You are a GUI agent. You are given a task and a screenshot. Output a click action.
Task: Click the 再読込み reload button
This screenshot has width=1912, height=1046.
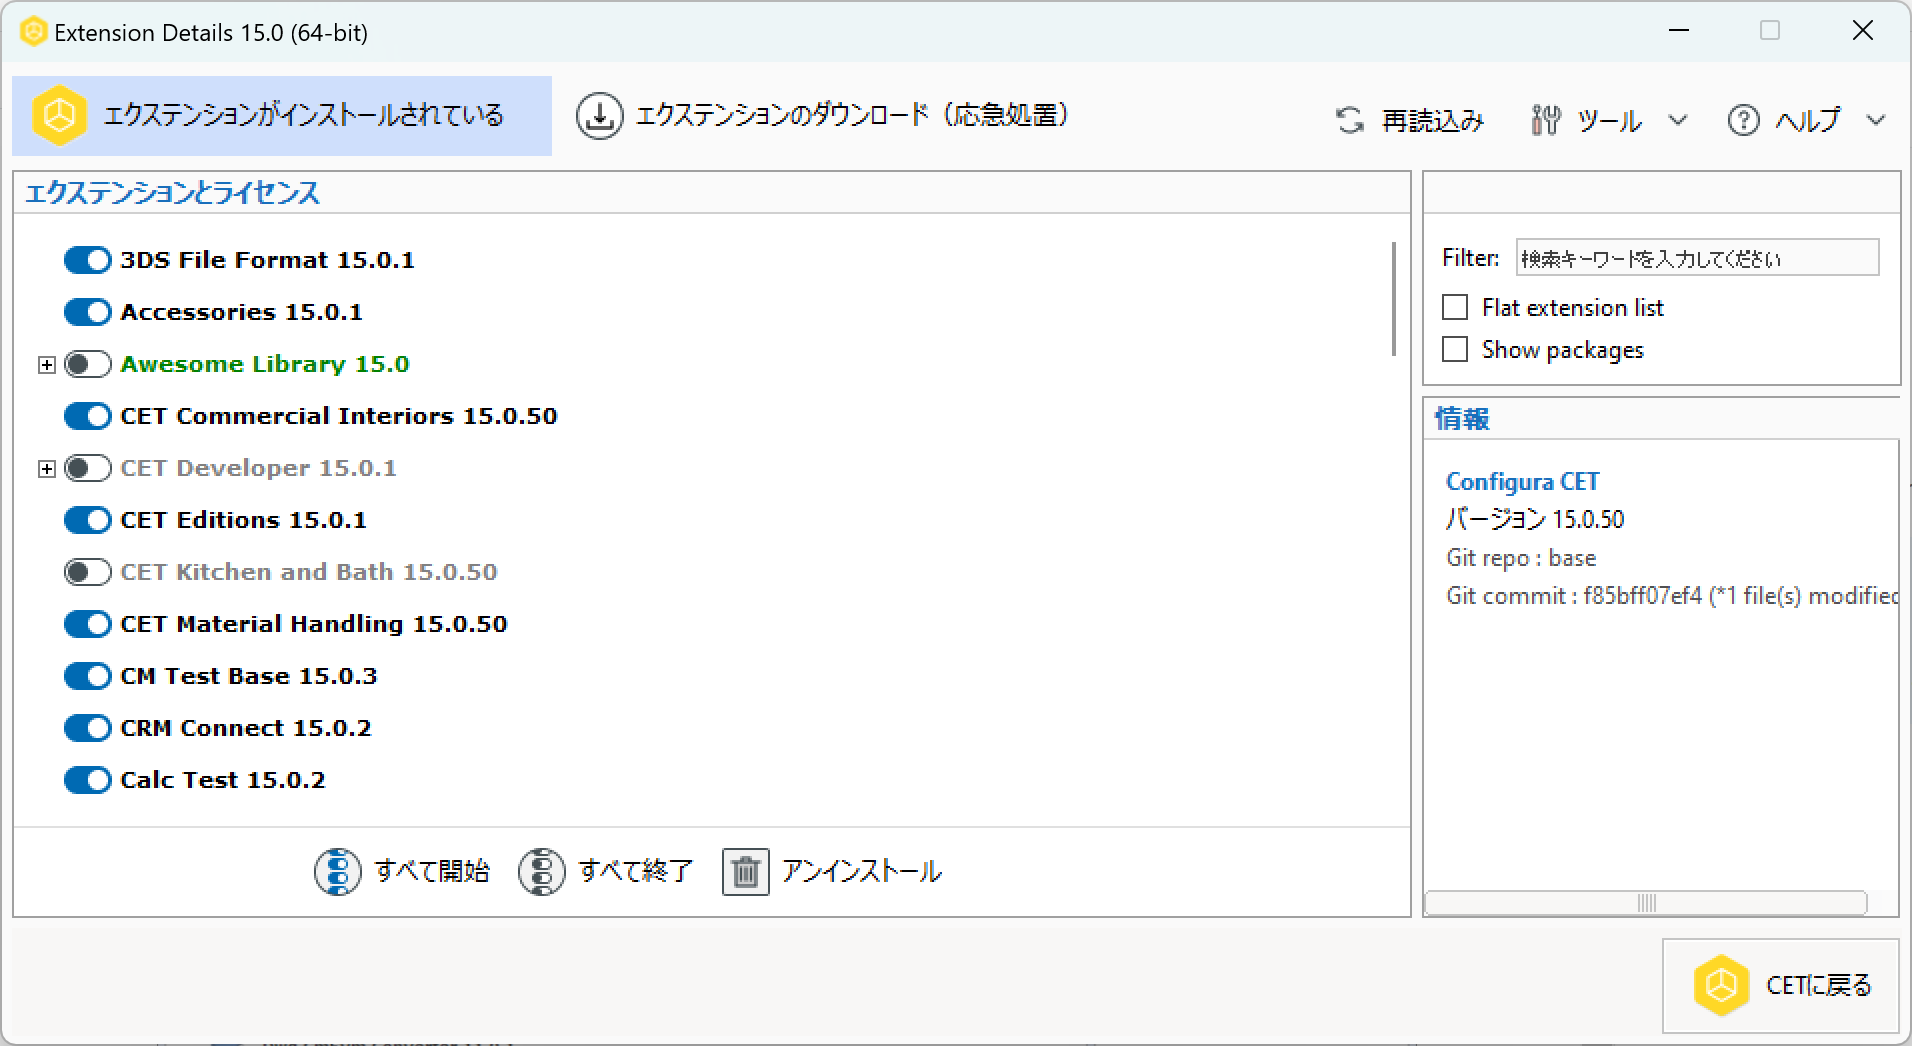[1410, 121]
